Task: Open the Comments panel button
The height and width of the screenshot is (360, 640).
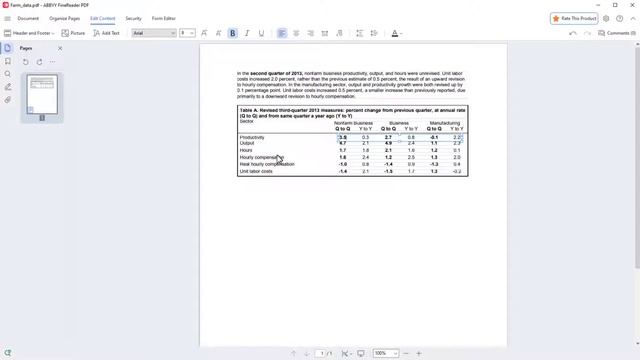Action: click(x=617, y=33)
